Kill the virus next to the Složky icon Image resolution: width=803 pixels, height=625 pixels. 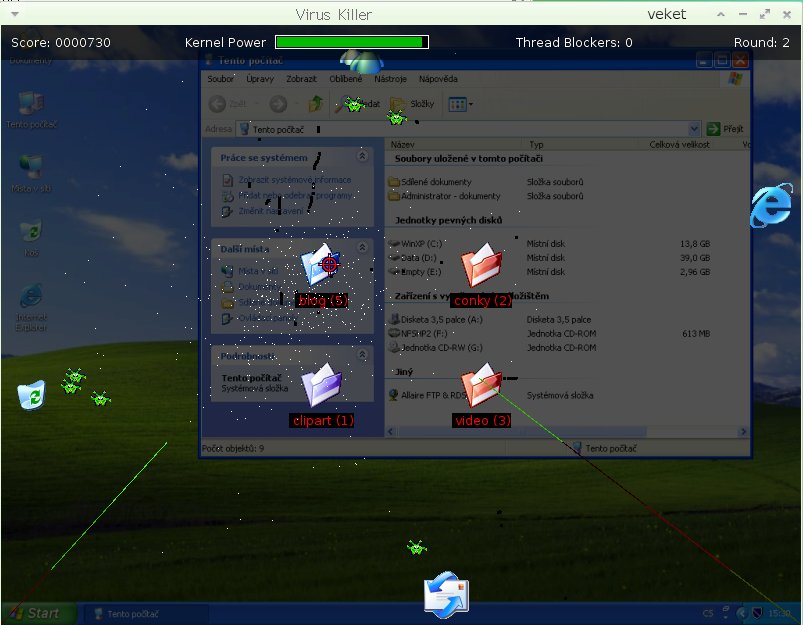coord(397,118)
